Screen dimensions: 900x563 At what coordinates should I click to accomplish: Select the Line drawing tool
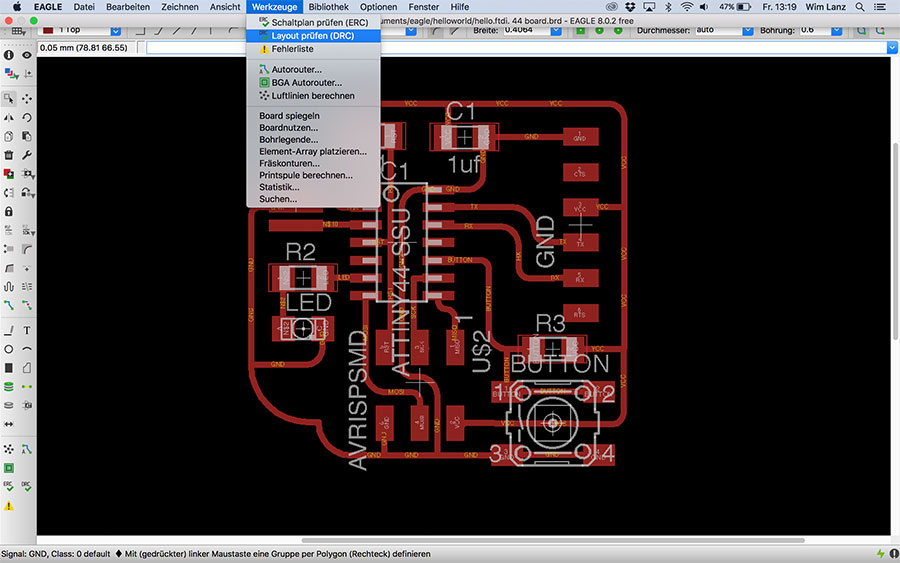pyautogui.click(x=9, y=331)
